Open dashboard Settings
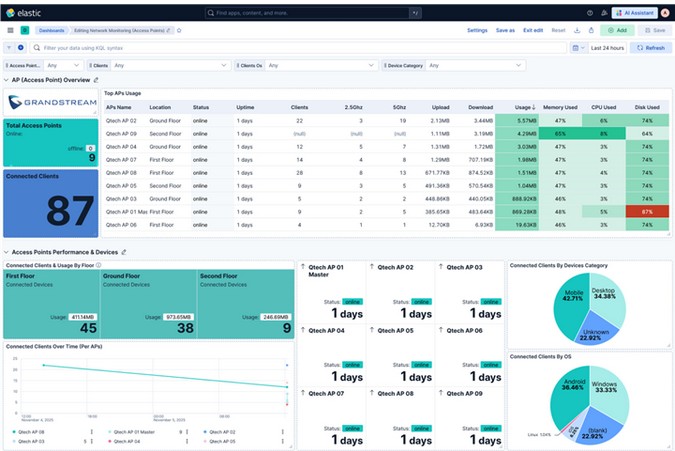This screenshot has width=675, height=451. 477,30
